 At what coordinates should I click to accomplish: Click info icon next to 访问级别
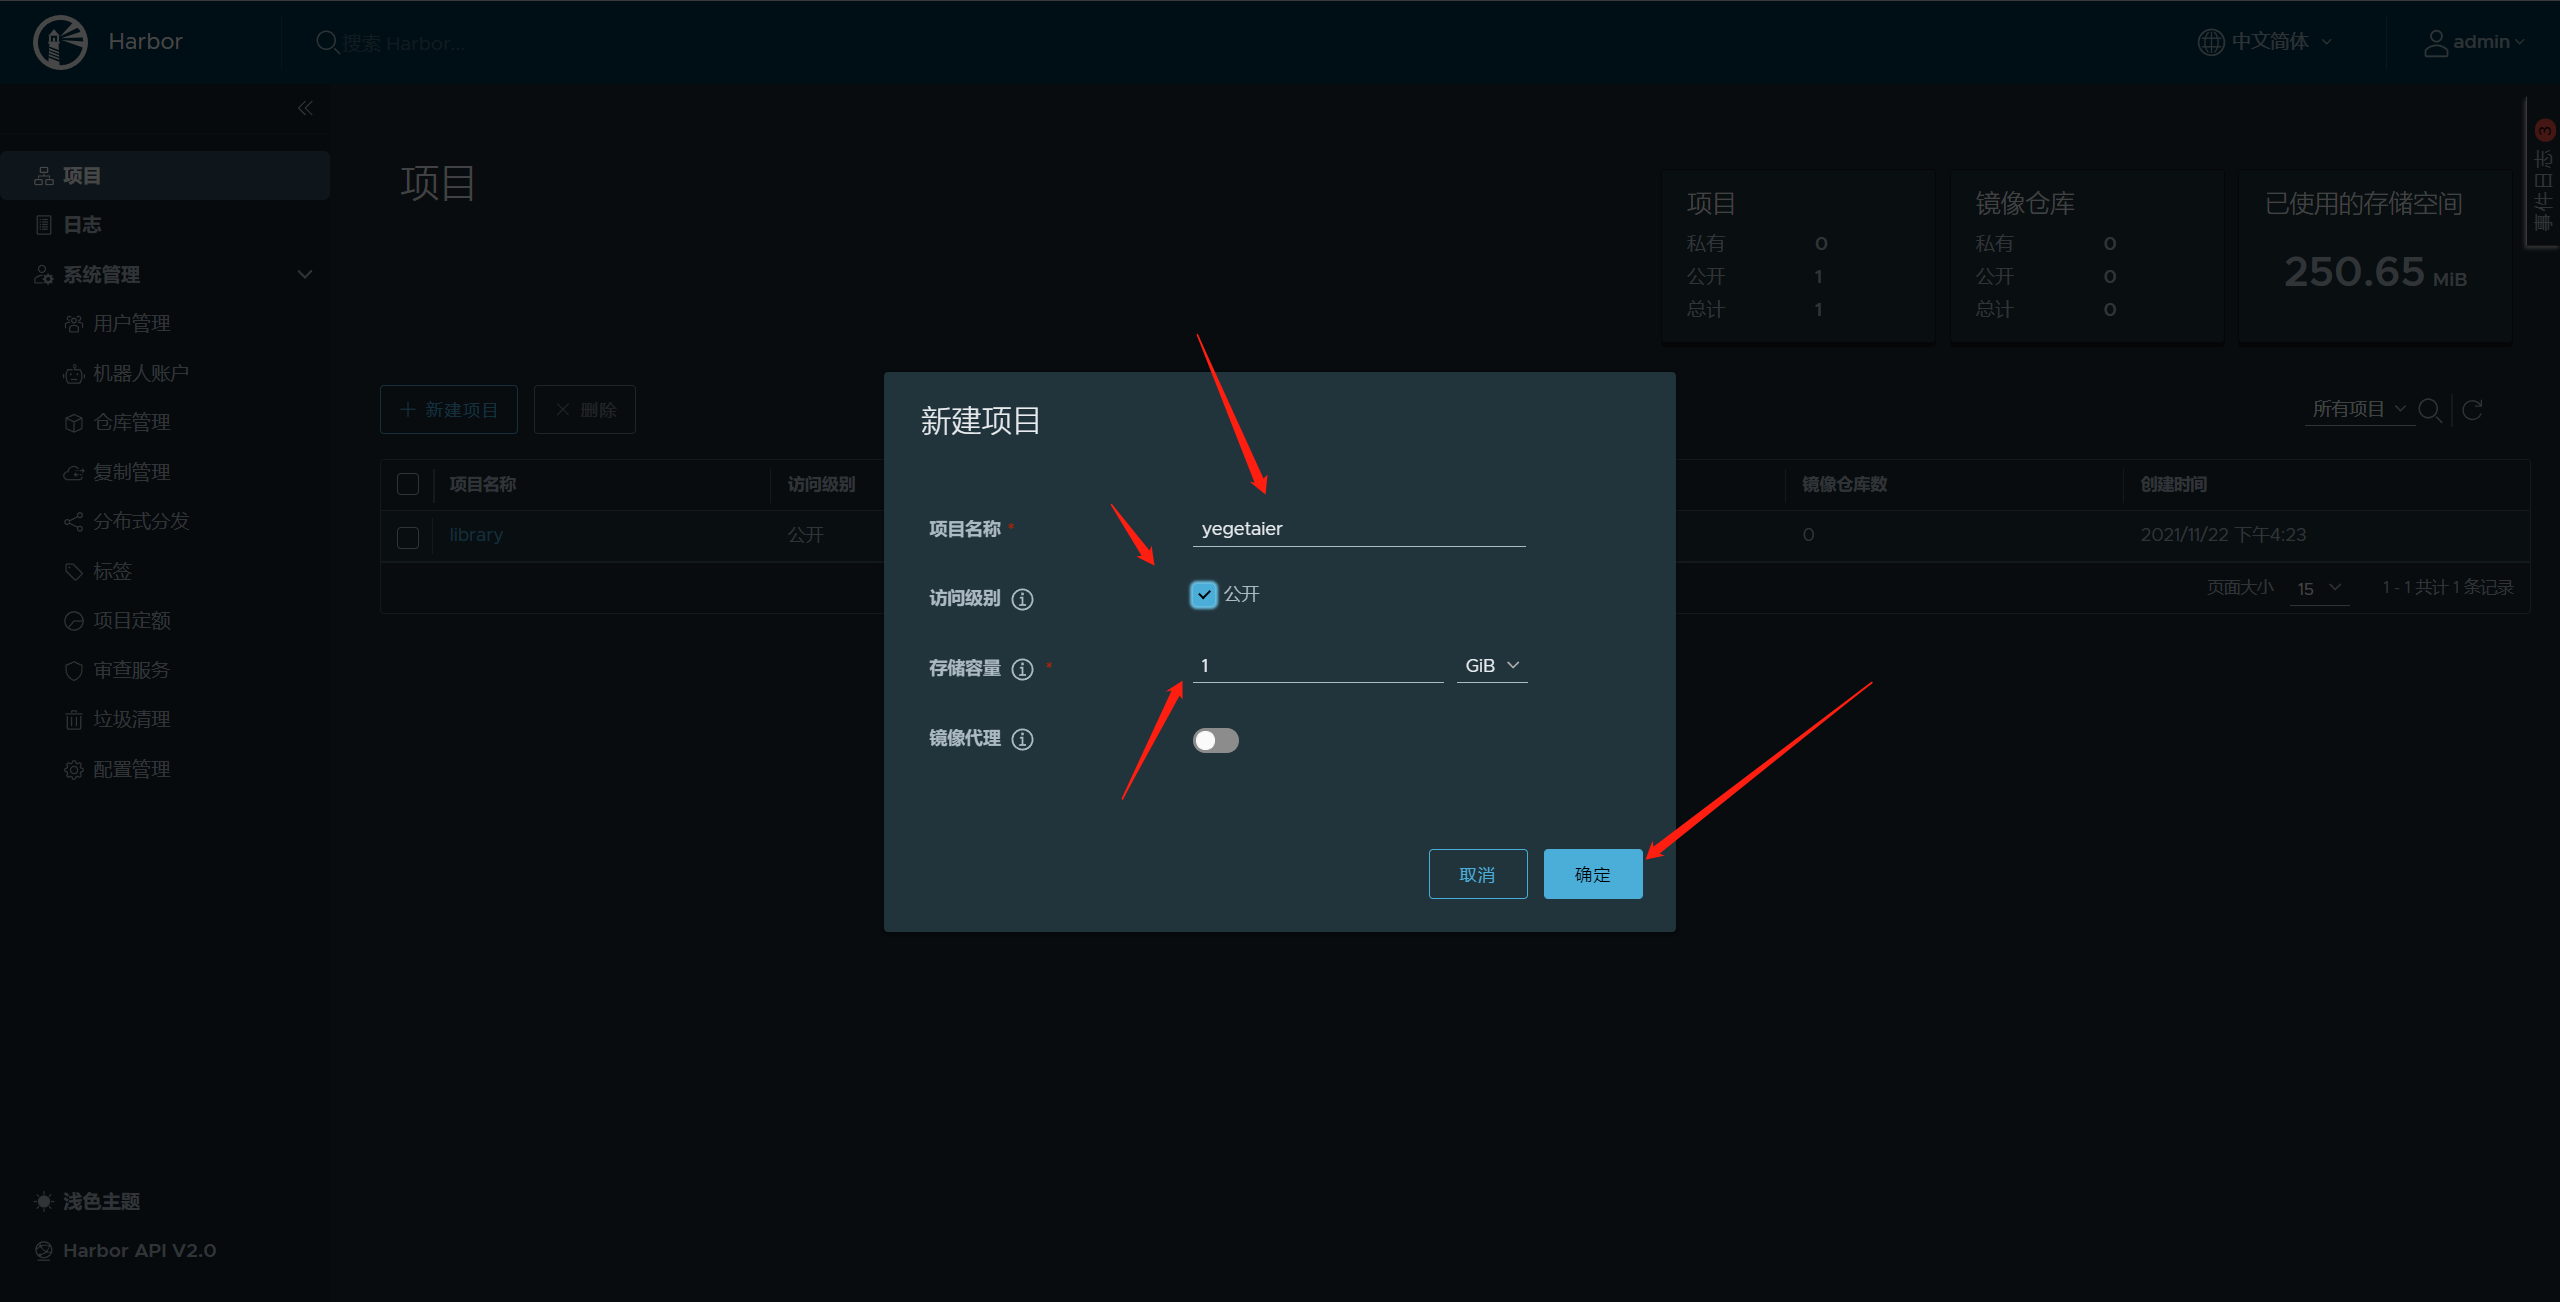(x=1022, y=599)
